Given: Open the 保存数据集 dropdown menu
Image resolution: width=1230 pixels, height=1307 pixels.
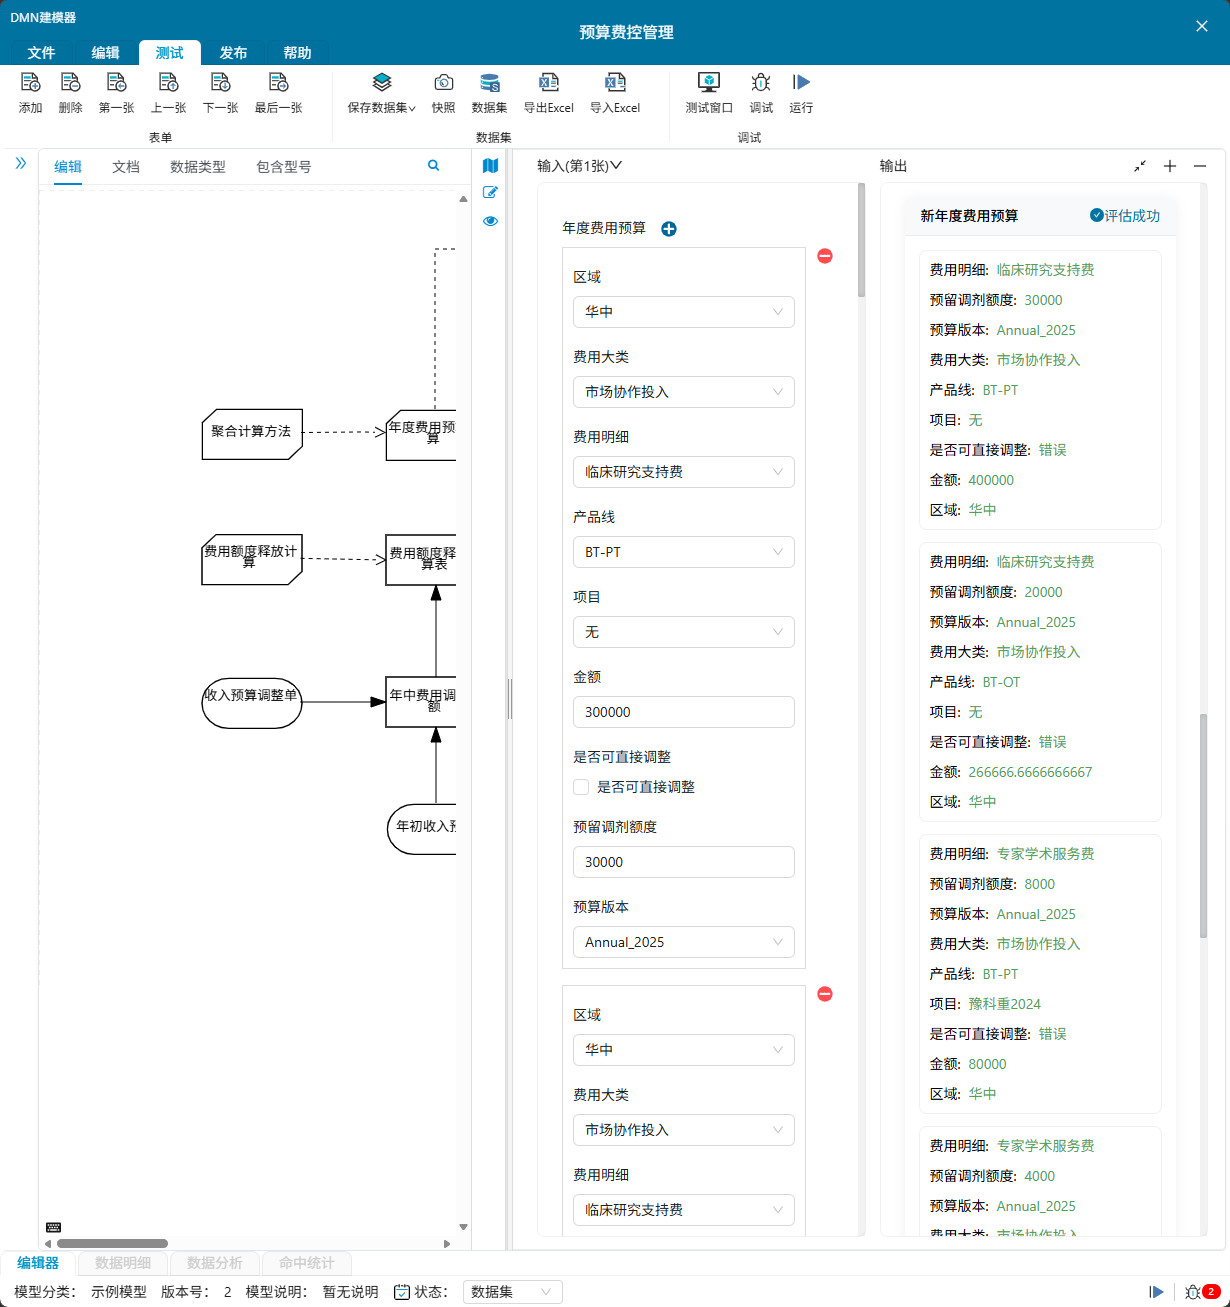Looking at the screenshot, I should pos(381,93).
